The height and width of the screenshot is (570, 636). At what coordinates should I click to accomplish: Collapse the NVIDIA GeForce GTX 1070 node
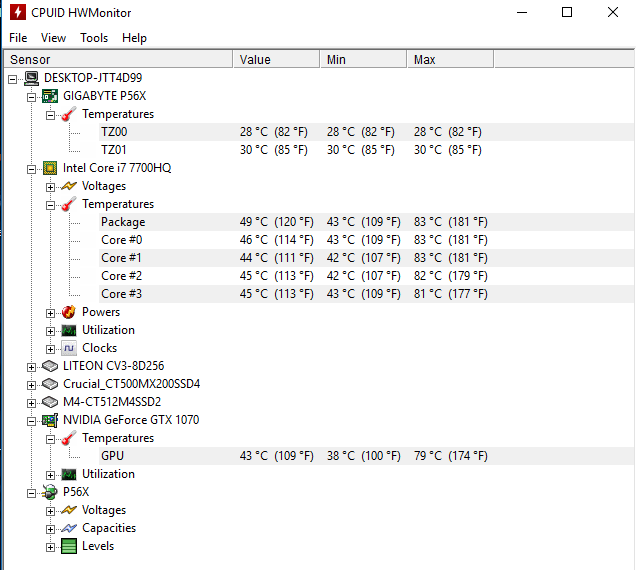(31, 421)
